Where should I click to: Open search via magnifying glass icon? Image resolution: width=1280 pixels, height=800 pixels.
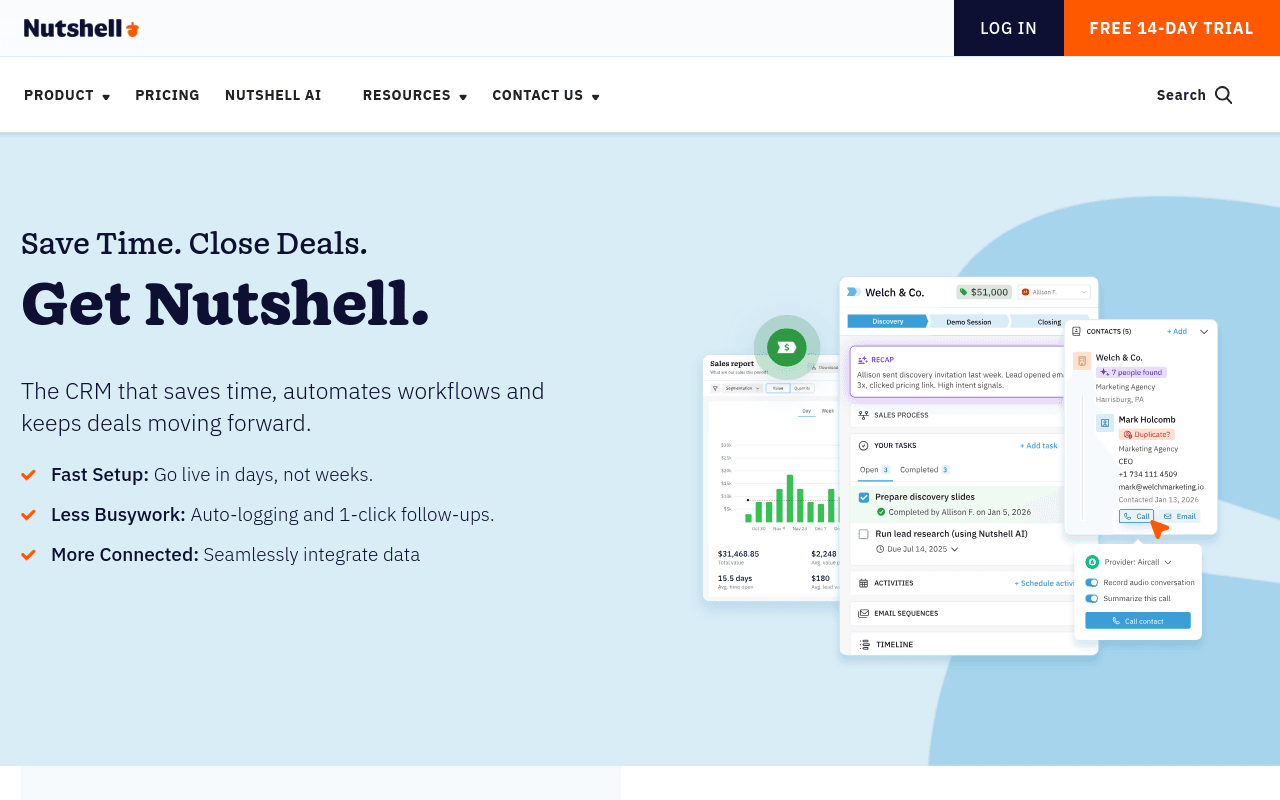pos(1224,95)
